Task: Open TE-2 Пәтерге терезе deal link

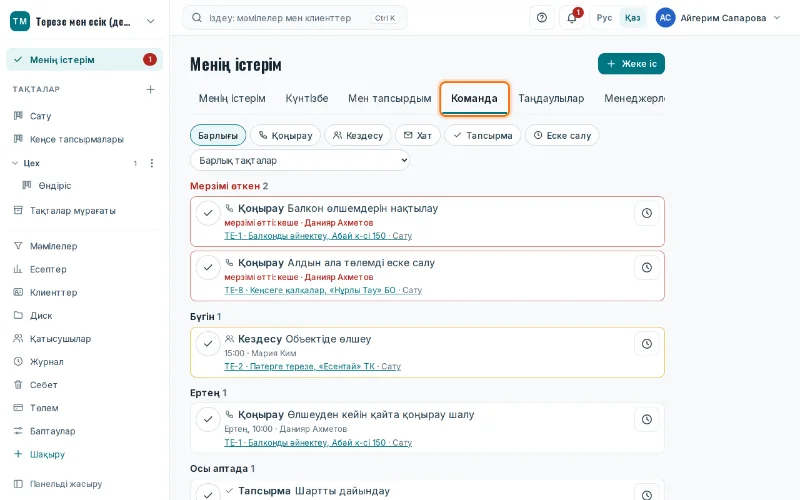Action: pos(312,366)
